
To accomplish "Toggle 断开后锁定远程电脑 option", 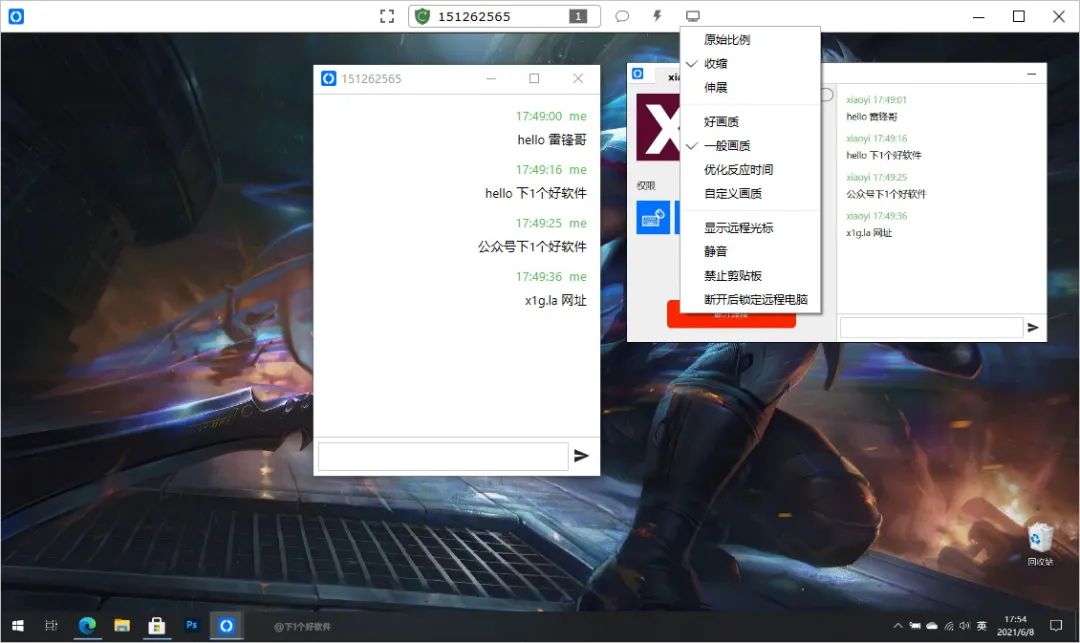I will pyautogui.click(x=750, y=299).
